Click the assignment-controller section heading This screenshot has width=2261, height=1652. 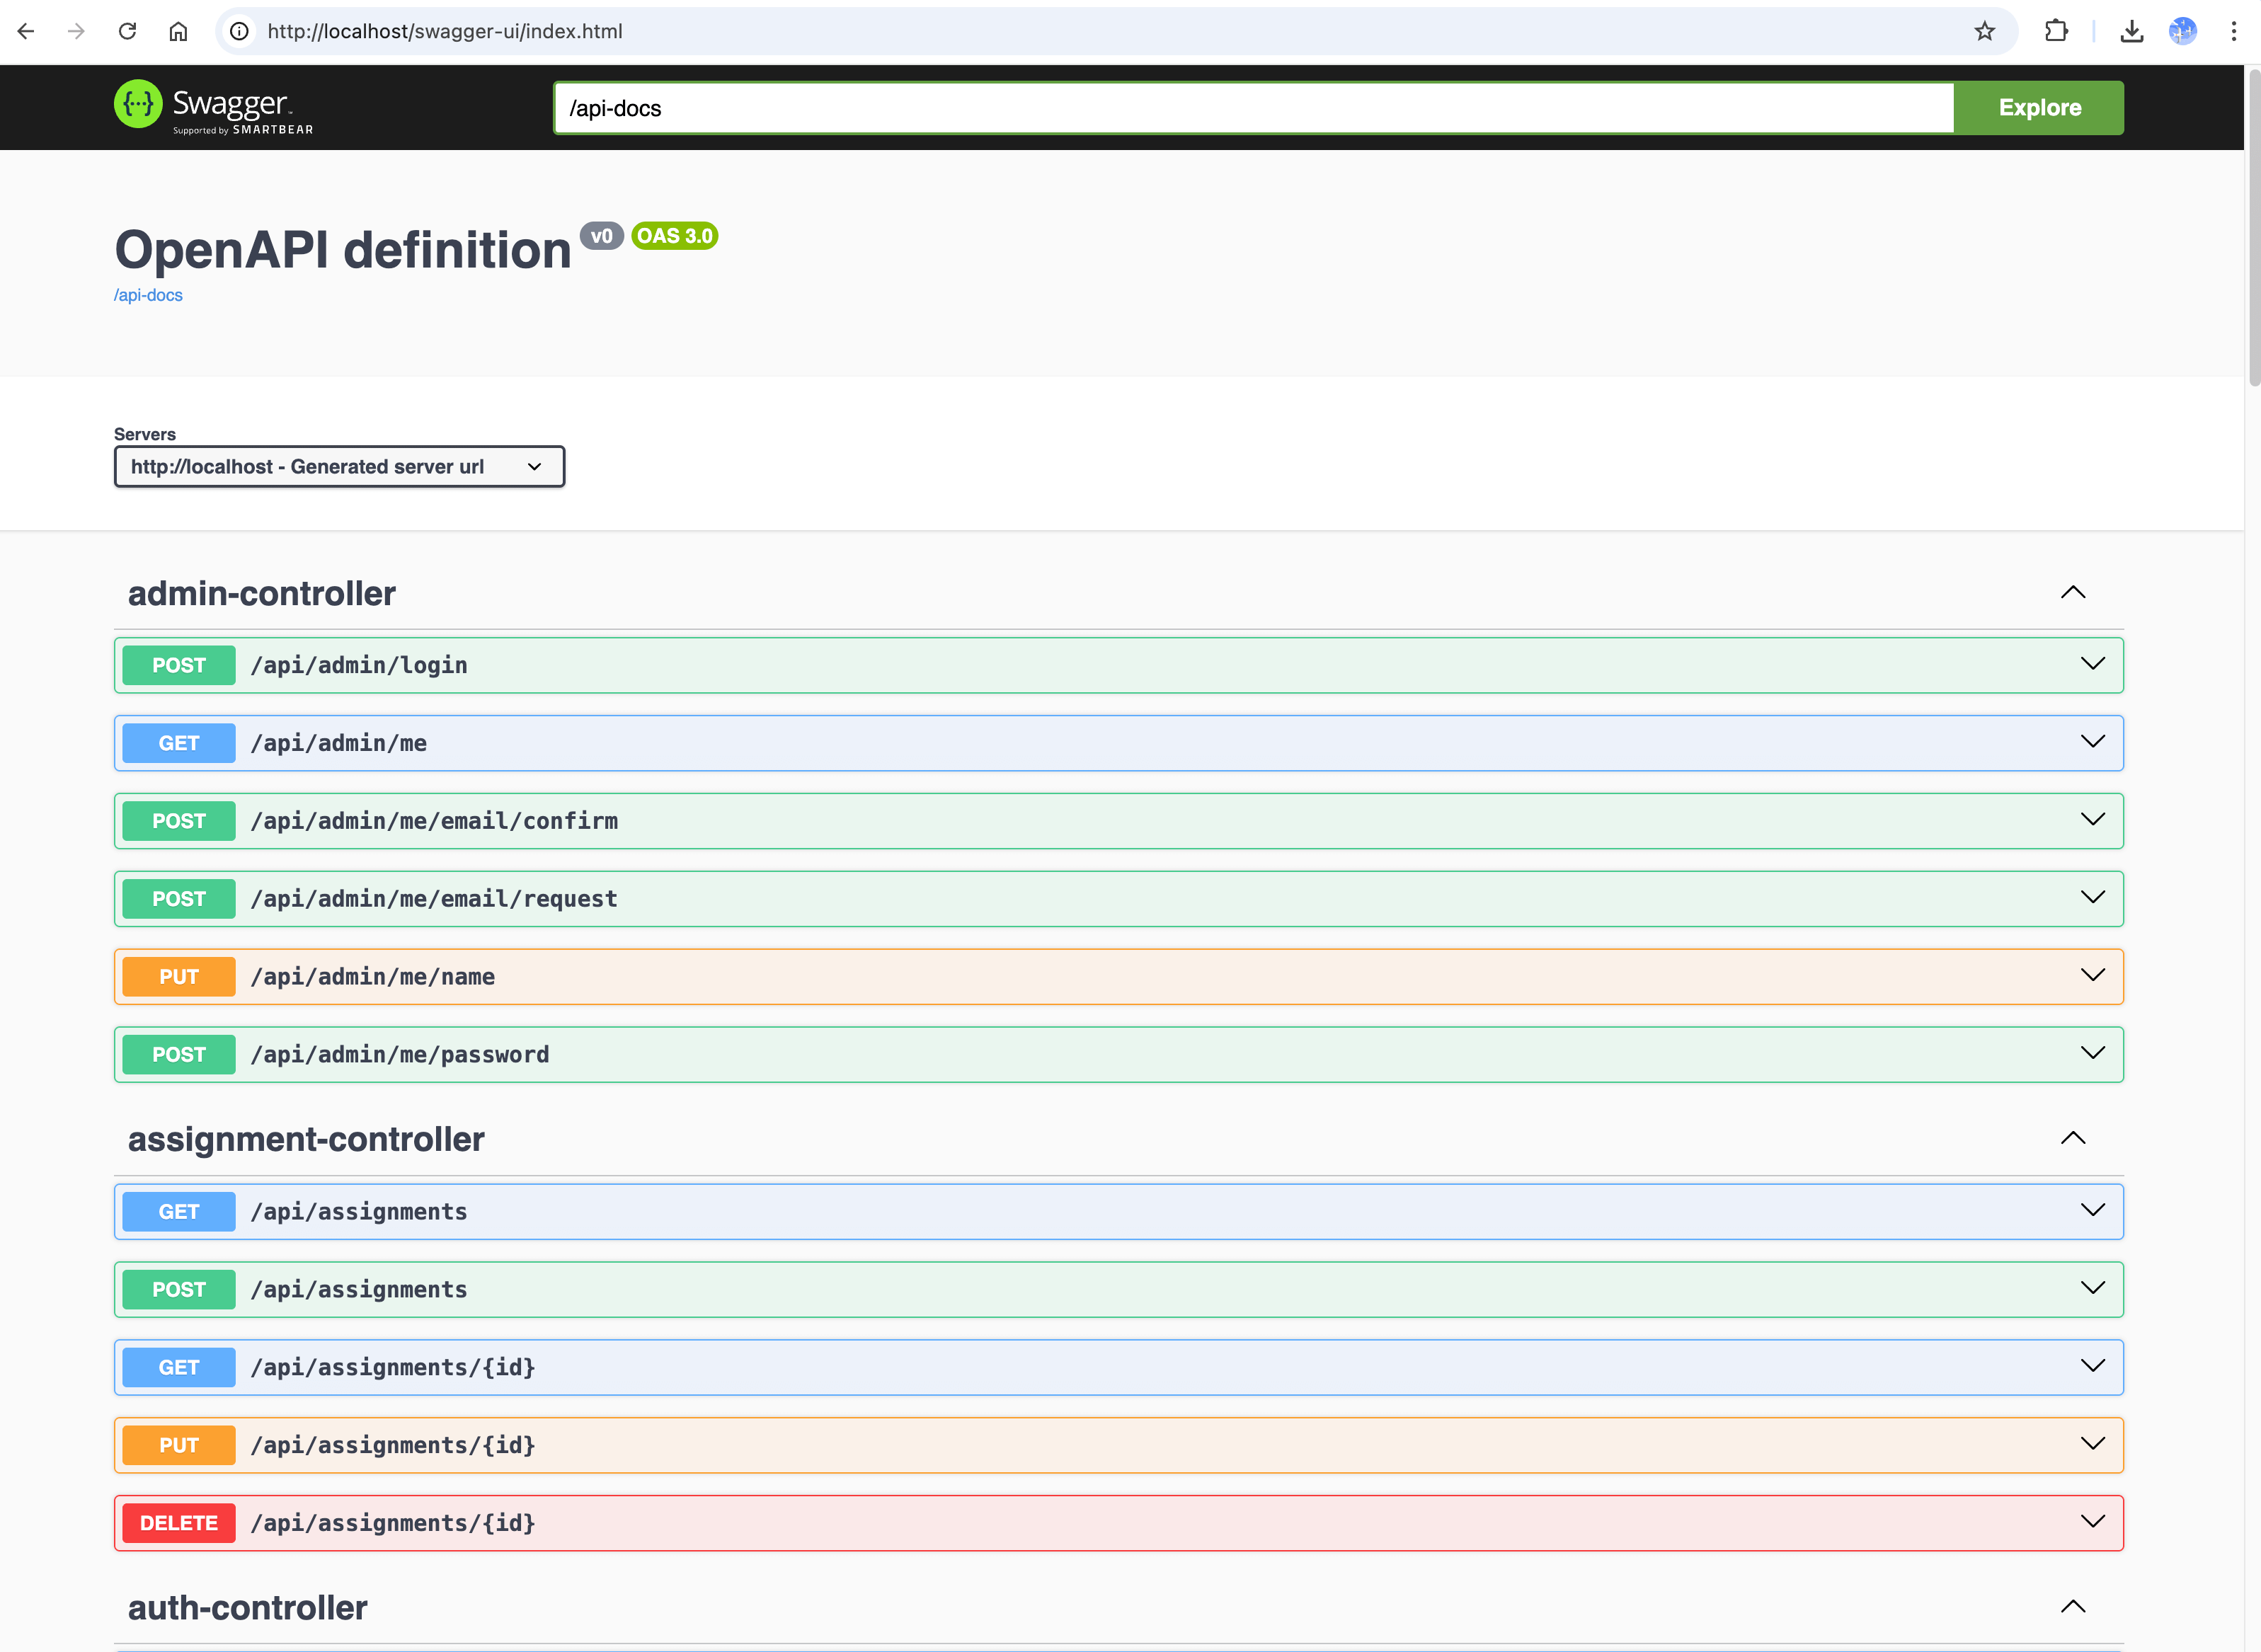click(x=305, y=1139)
